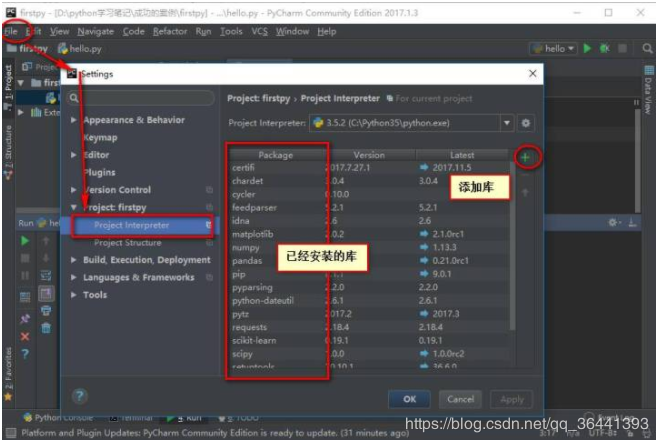The image size is (659, 443).
Task: Open the interpreter gear settings icon
Action: tap(525, 123)
